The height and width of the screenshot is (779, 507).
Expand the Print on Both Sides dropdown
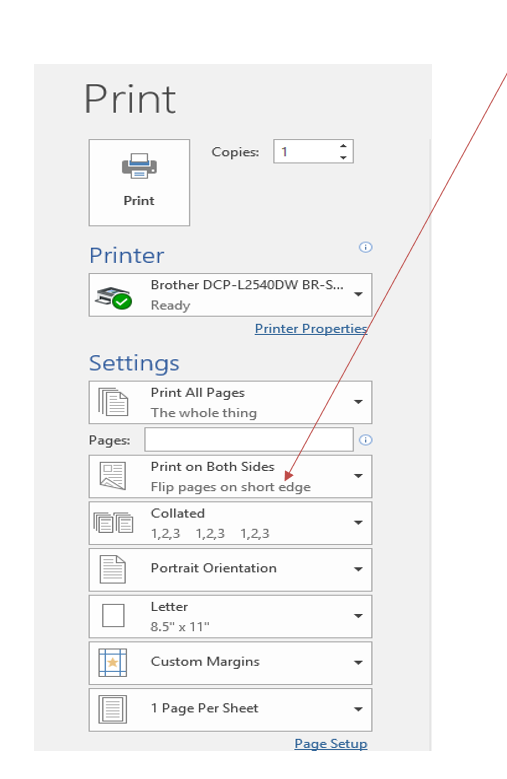click(x=230, y=476)
